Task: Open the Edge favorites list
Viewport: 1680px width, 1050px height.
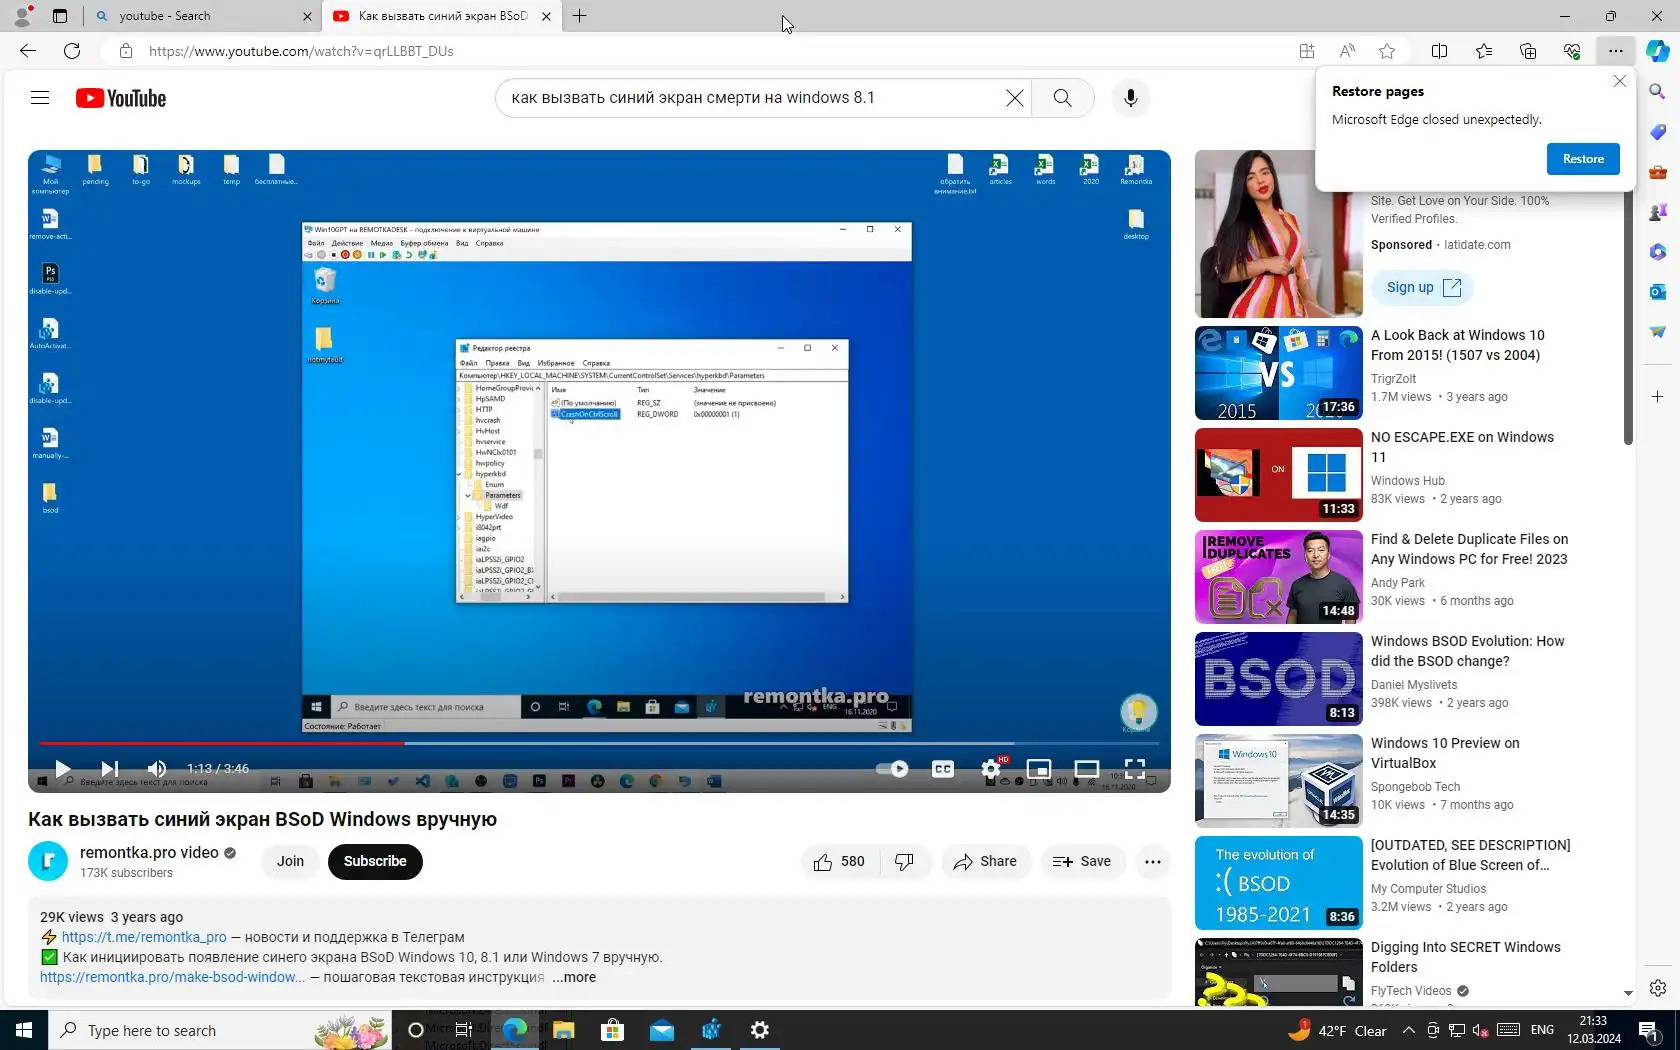Action: (x=1483, y=51)
